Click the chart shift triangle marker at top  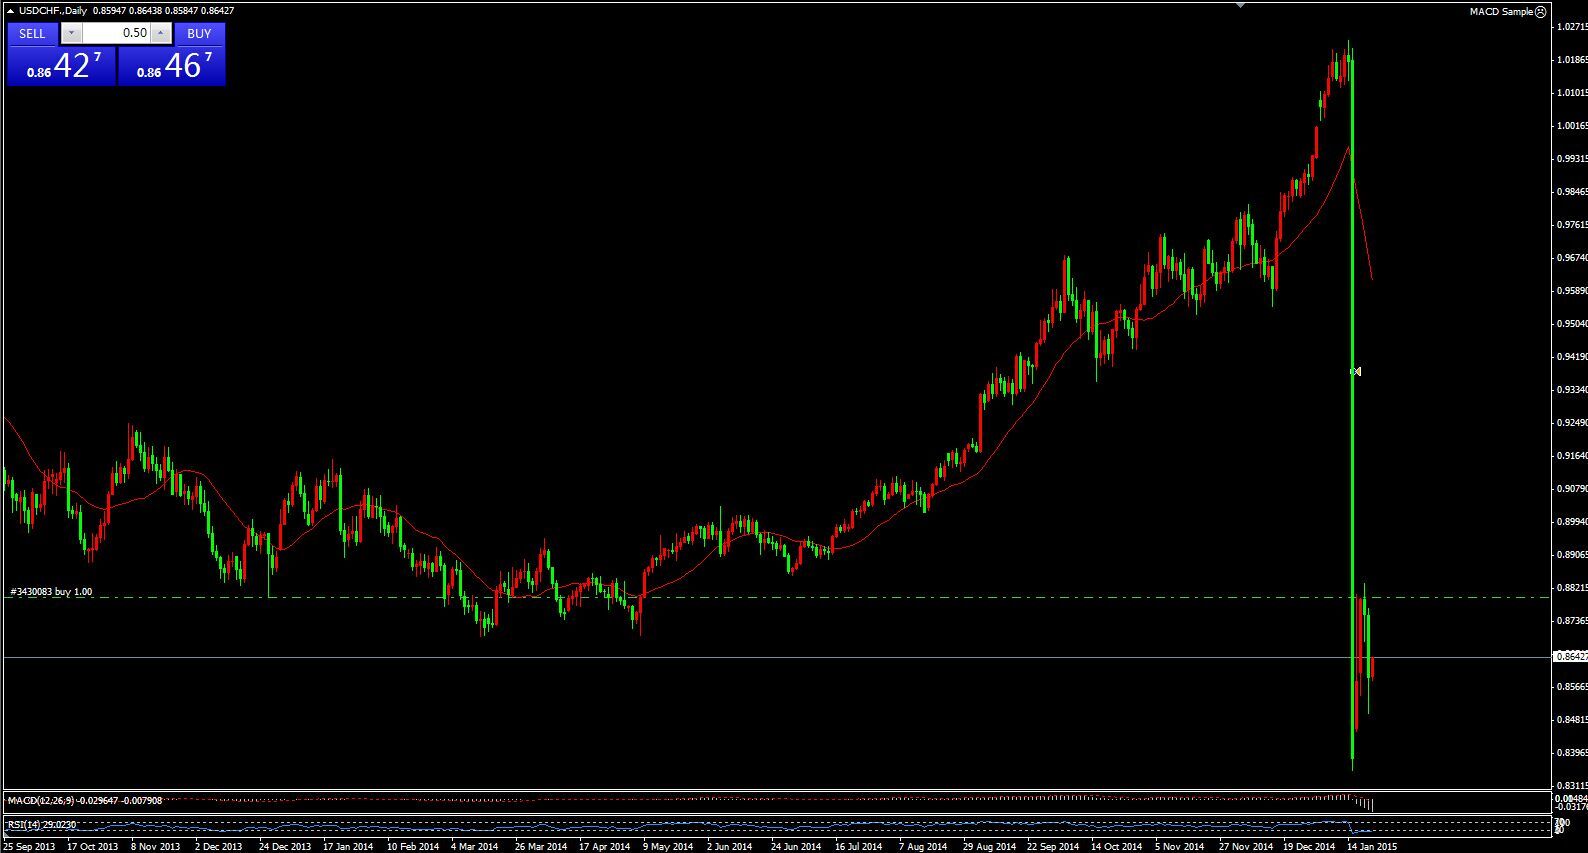click(1240, 5)
